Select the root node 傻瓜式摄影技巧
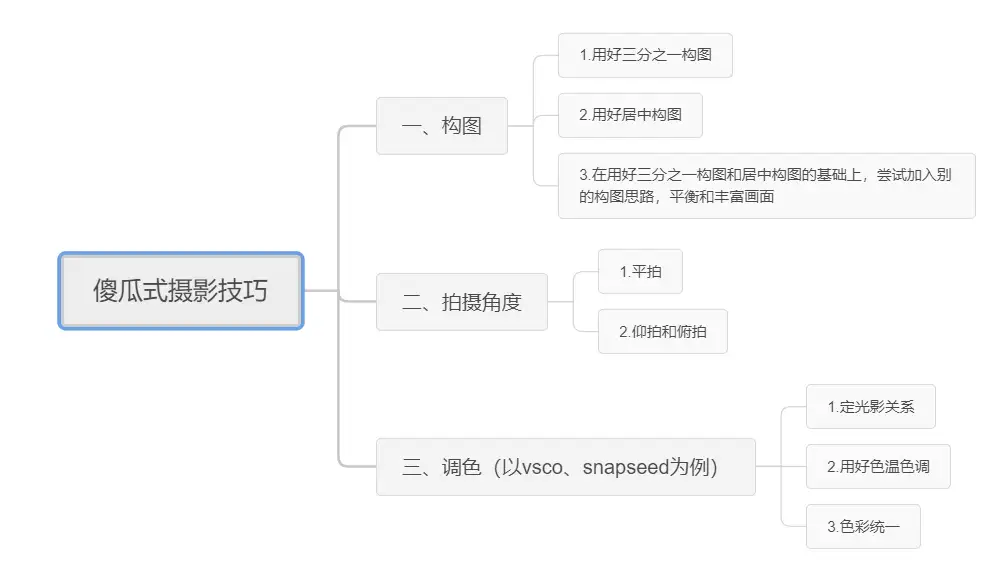The image size is (1002, 576). (x=181, y=291)
